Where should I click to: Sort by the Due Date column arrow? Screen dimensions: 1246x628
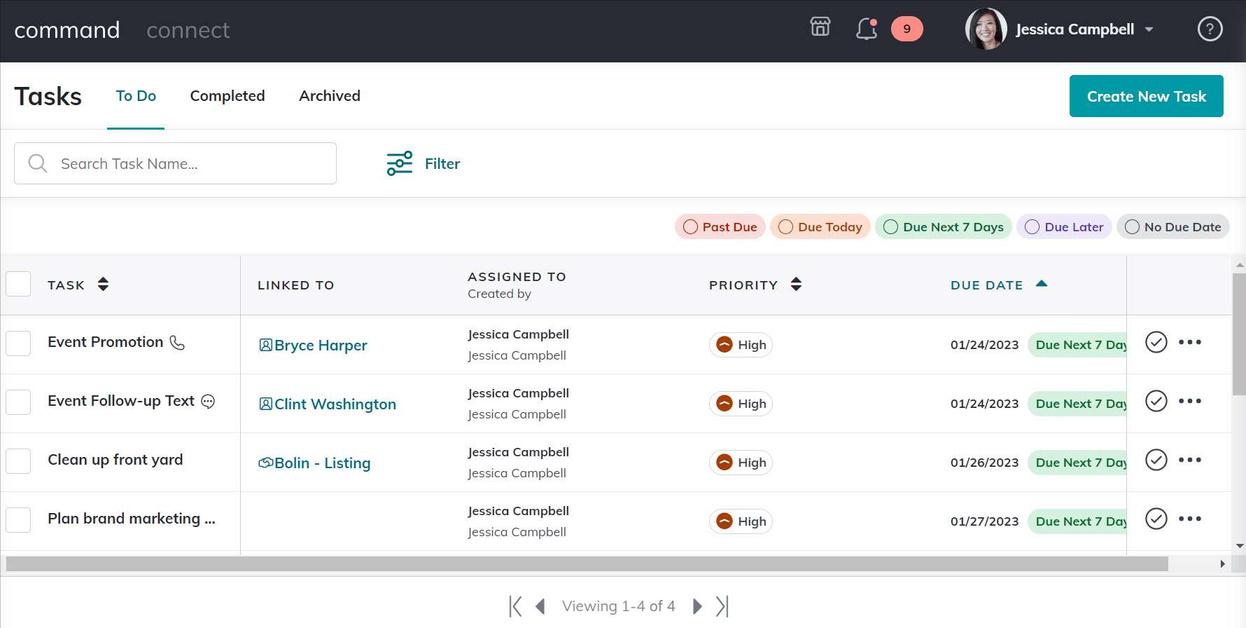(1041, 284)
